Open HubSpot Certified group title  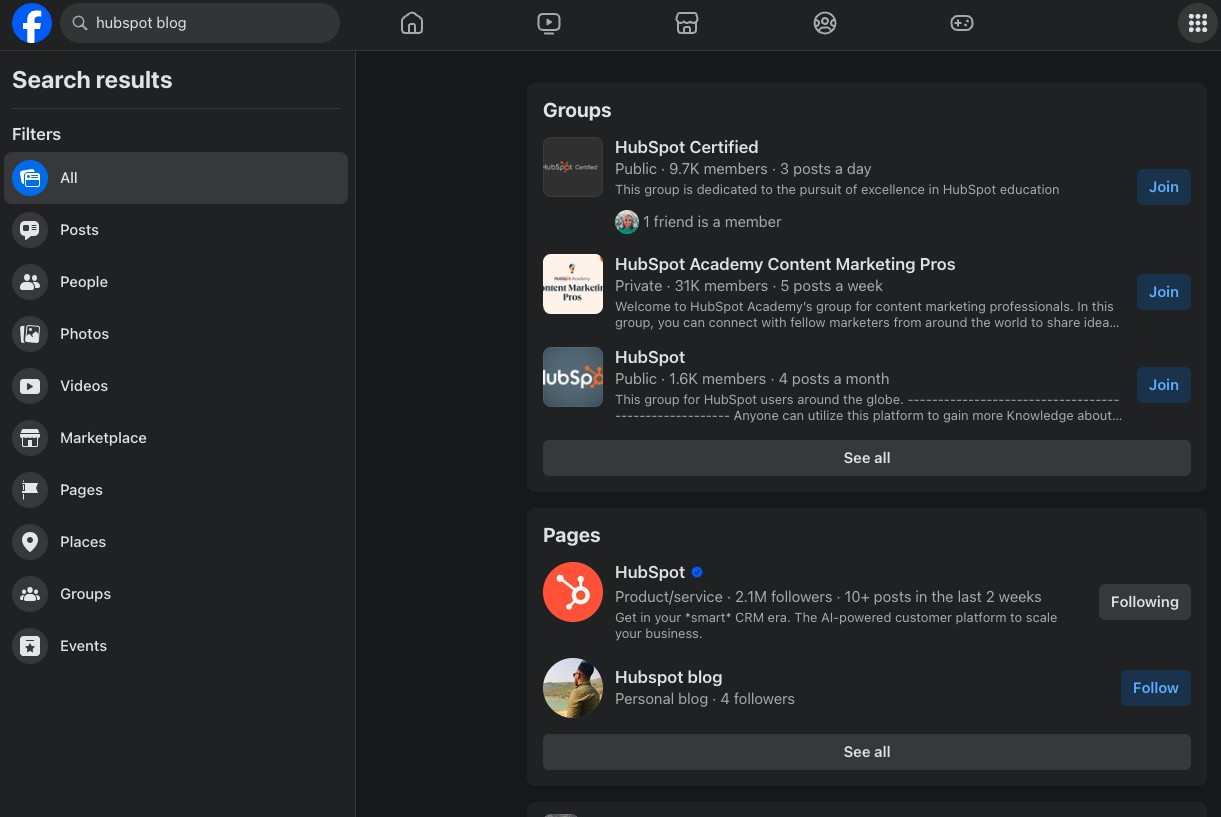pos(687,147)
